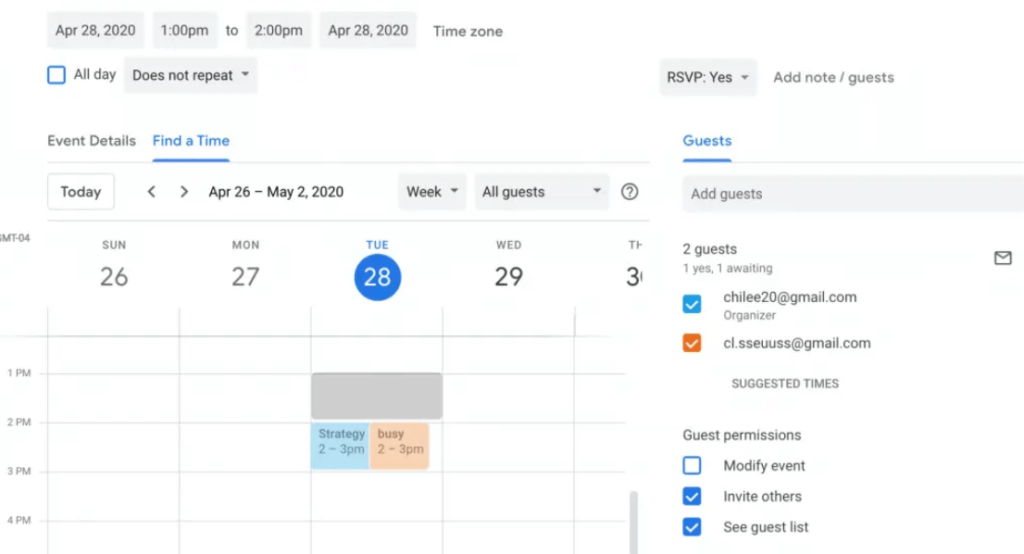
Task: Uncheck the See guest list permission
Action: click(x=692, y=527)
